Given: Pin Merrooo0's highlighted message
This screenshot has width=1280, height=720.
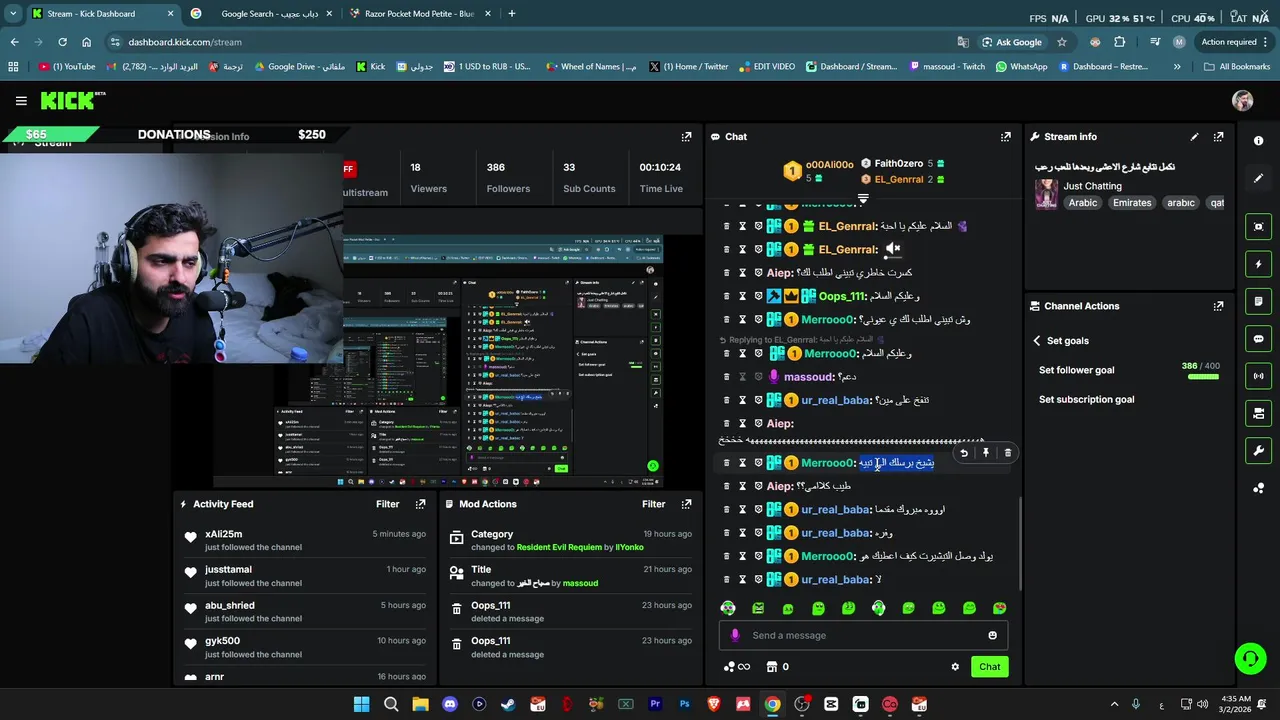Looking at the screenshot, I should point(986,453).
